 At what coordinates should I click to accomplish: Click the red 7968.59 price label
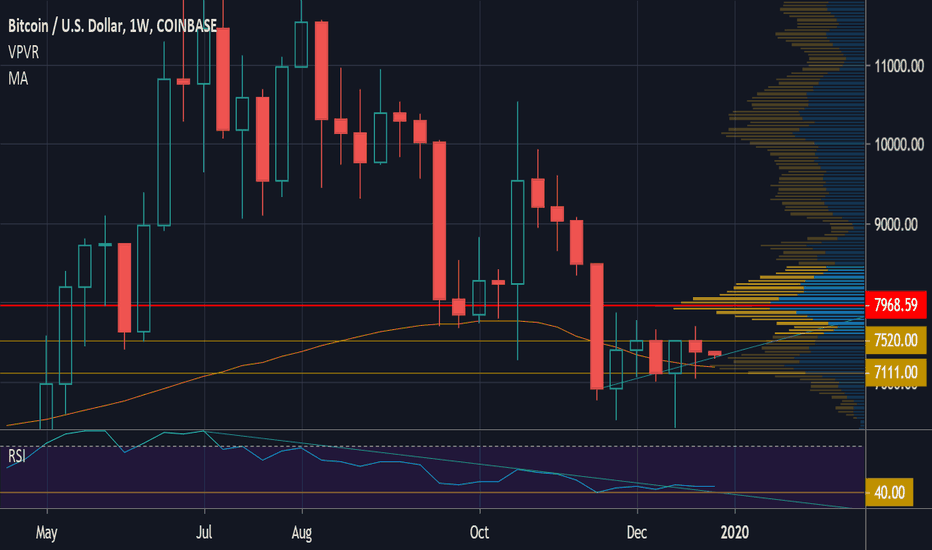point(896,305)
